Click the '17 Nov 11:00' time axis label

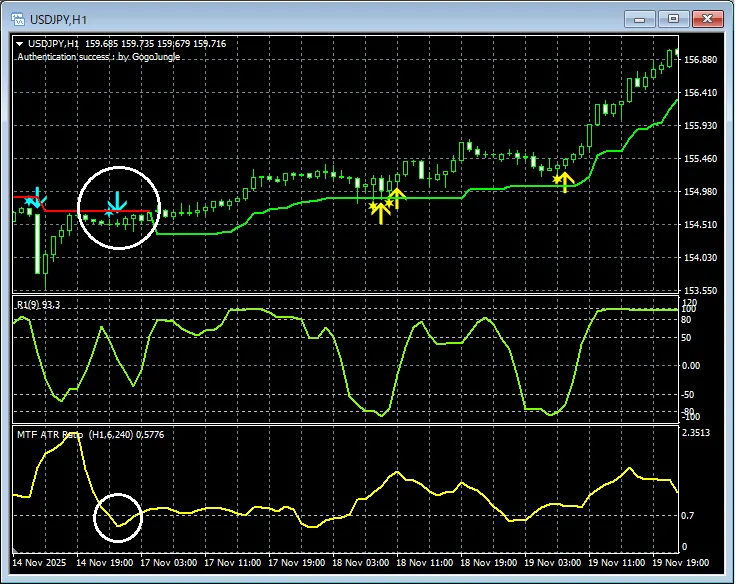[233, 562]
